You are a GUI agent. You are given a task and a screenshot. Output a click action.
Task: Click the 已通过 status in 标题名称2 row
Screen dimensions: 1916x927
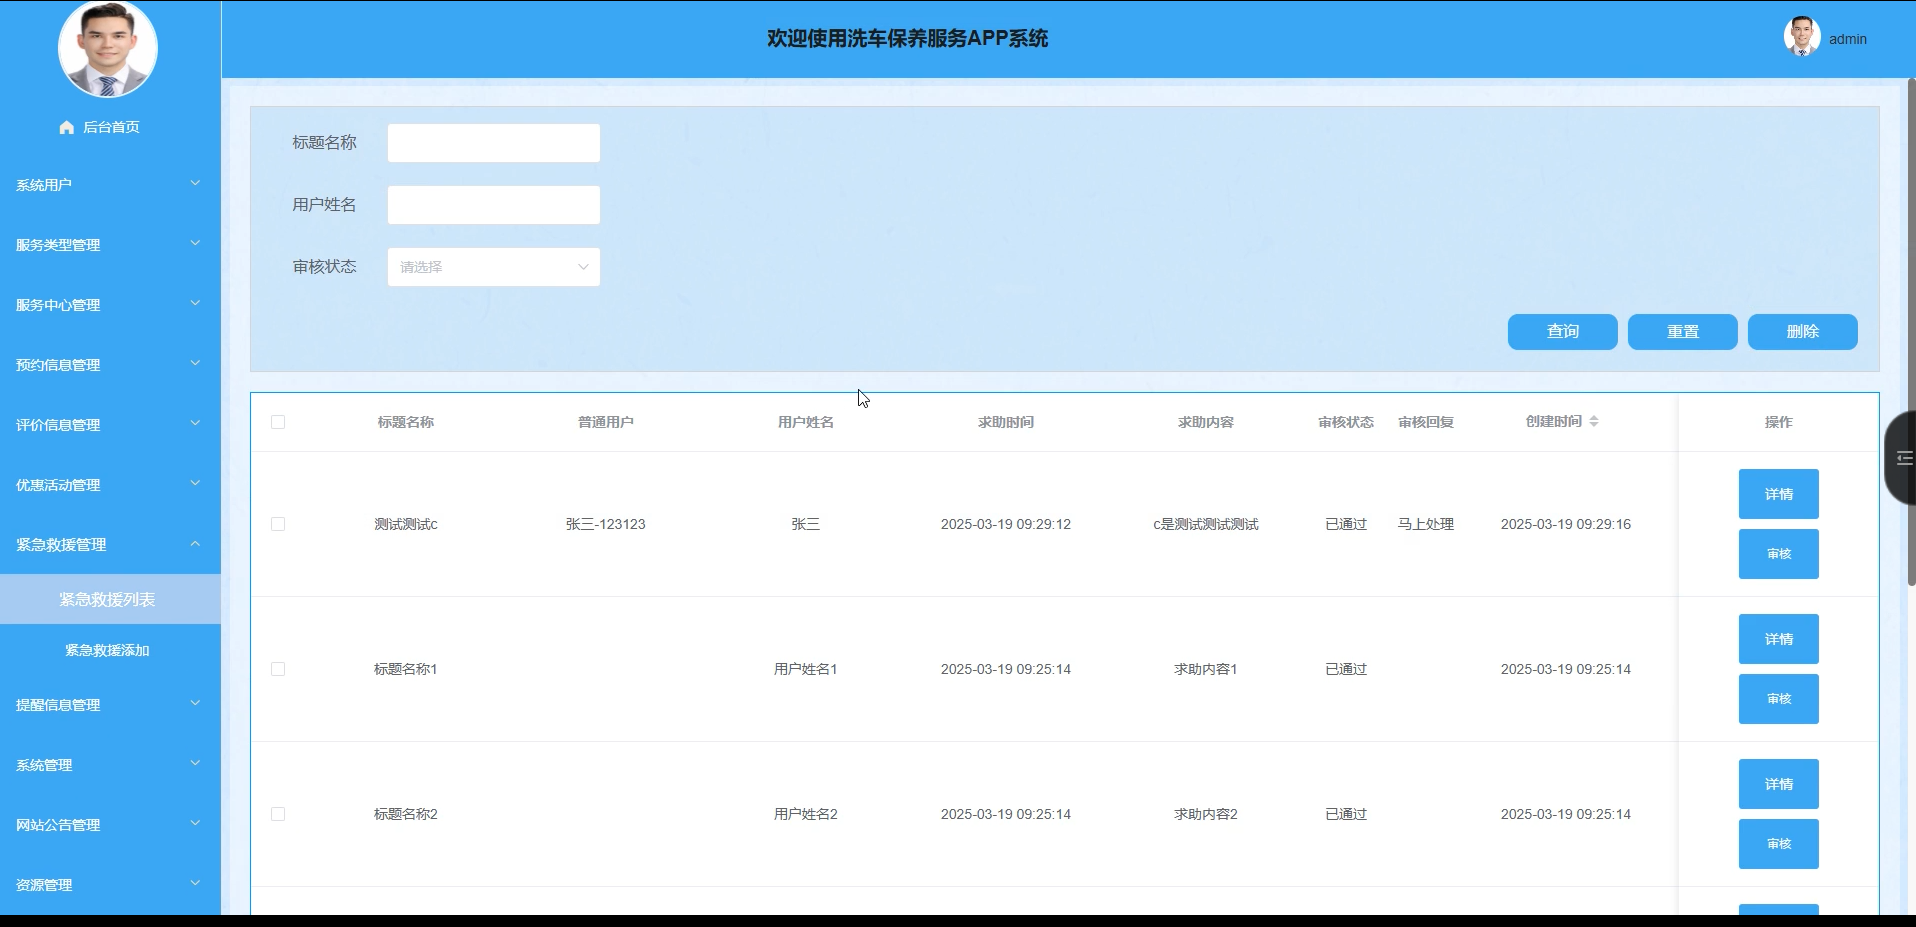tap(1345, 814)
